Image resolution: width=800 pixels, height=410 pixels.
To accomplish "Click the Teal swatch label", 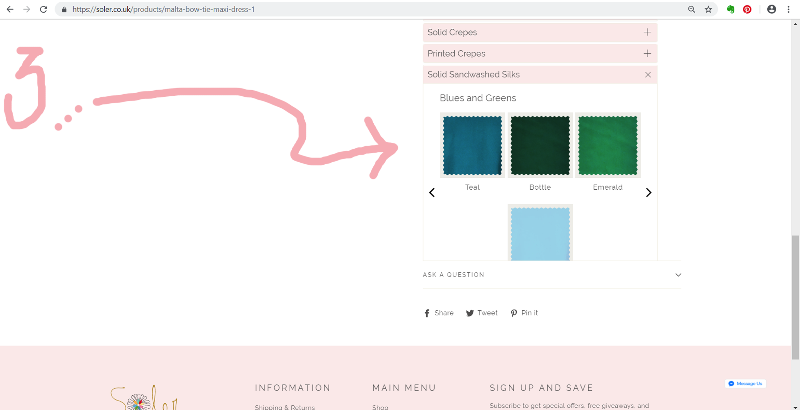I will click(472, 187).
